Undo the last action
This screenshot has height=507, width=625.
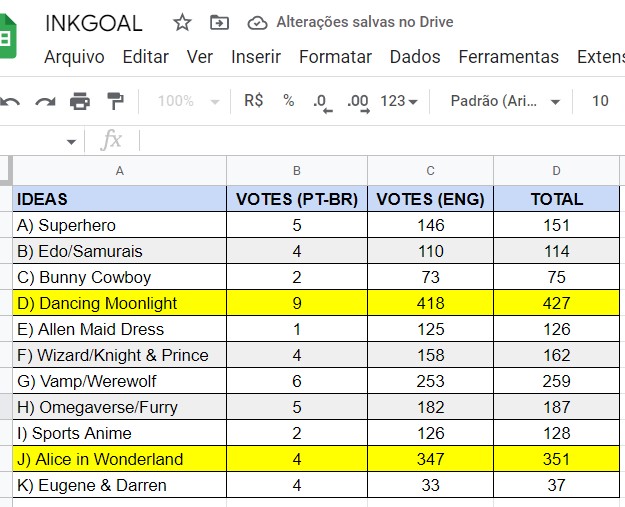click(10, 101)
